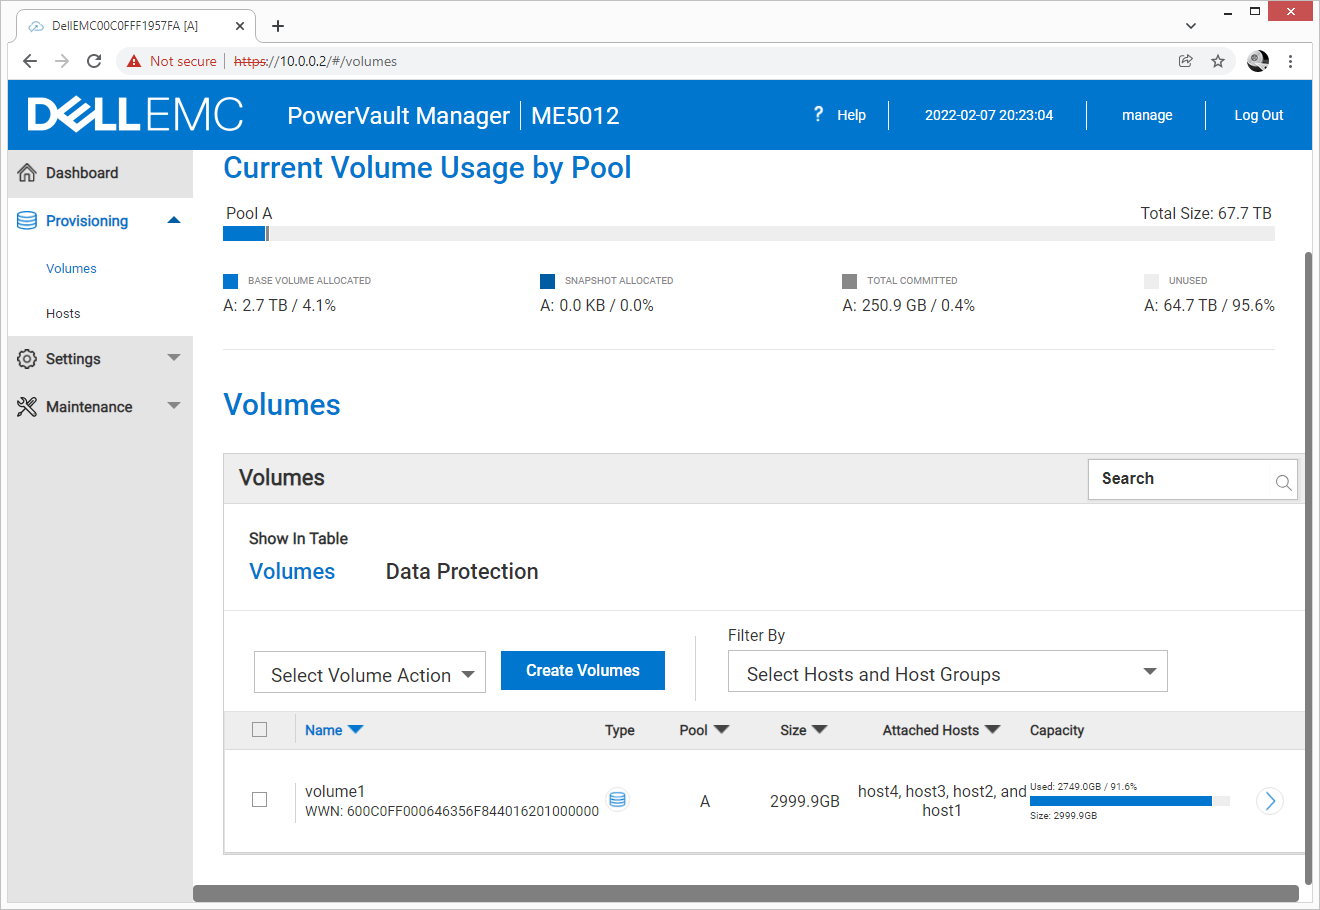Open the Select Volume Action dropdown

pyautogui.click(x=370, y=675)
